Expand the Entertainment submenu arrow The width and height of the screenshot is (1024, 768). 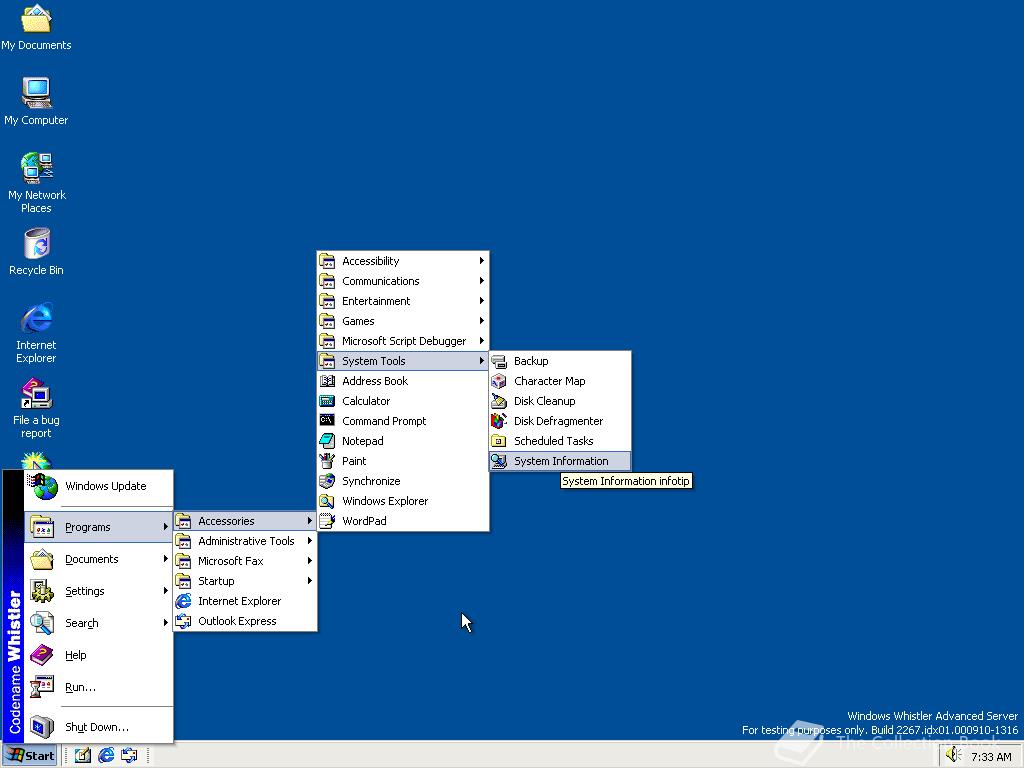481,301
